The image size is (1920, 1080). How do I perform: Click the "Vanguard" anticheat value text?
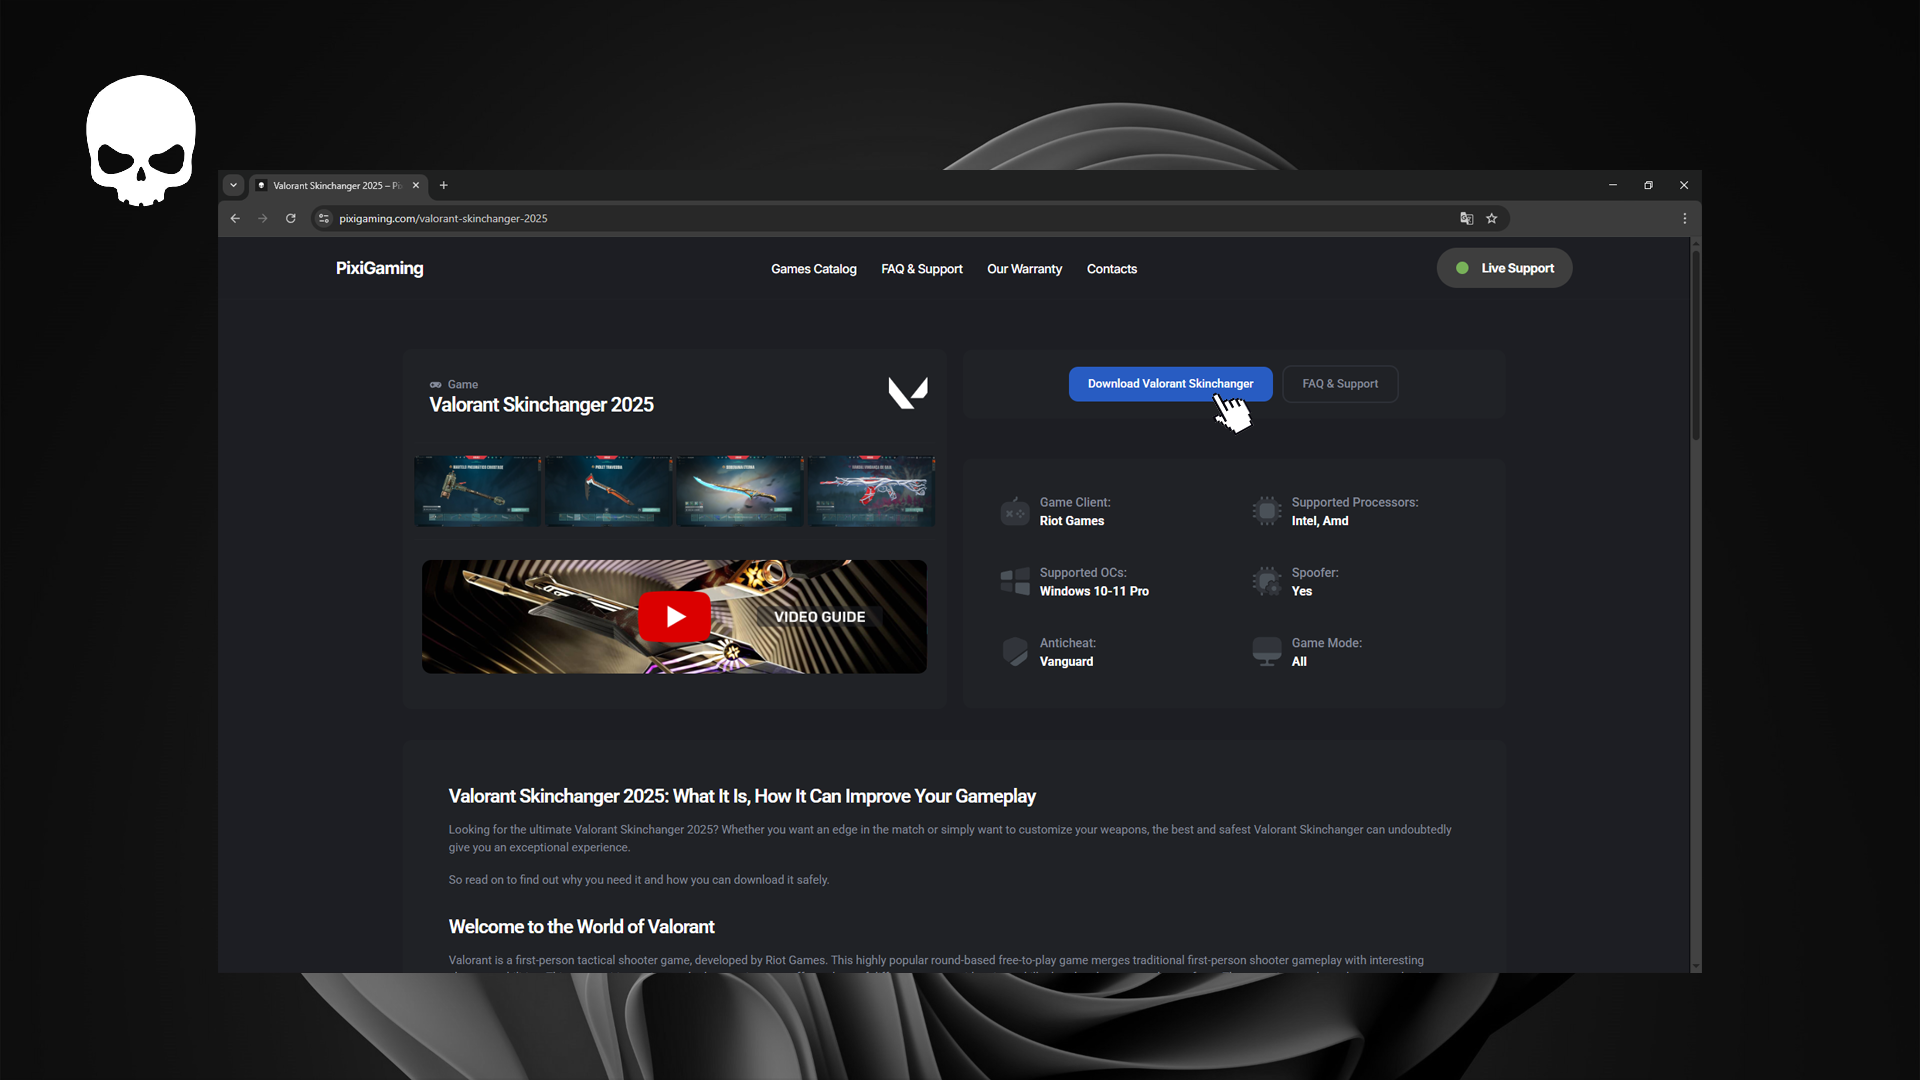point(1066,662)
